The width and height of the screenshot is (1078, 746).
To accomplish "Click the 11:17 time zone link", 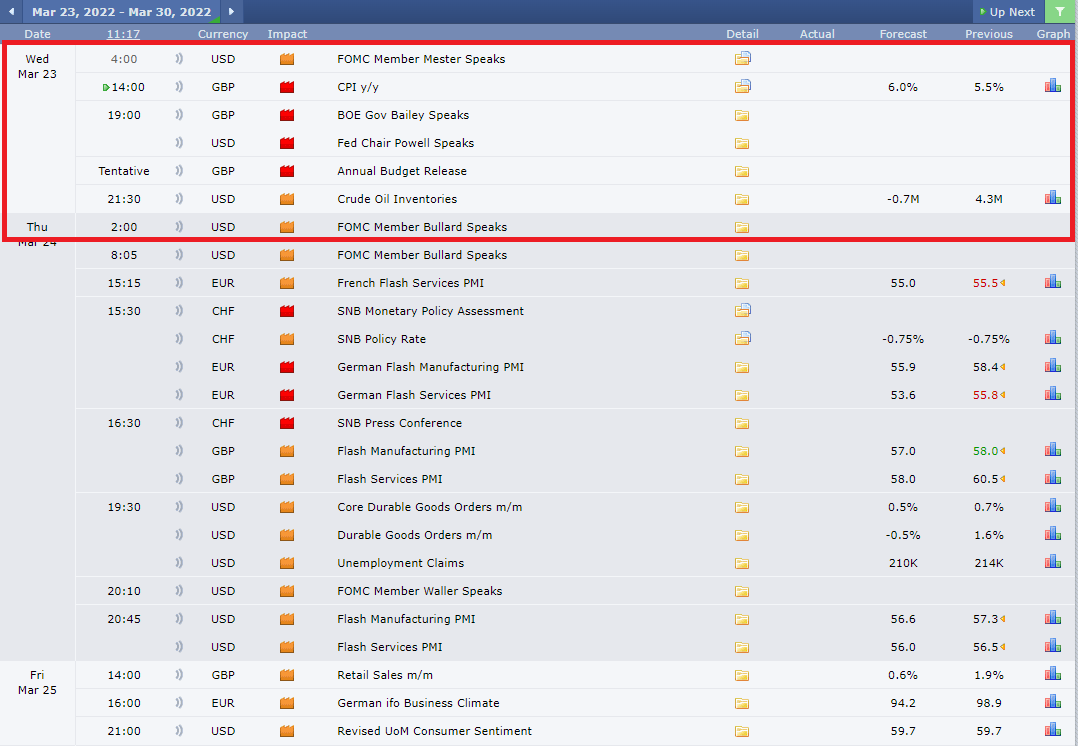I will pyautogui.click(x=123, y=34).
